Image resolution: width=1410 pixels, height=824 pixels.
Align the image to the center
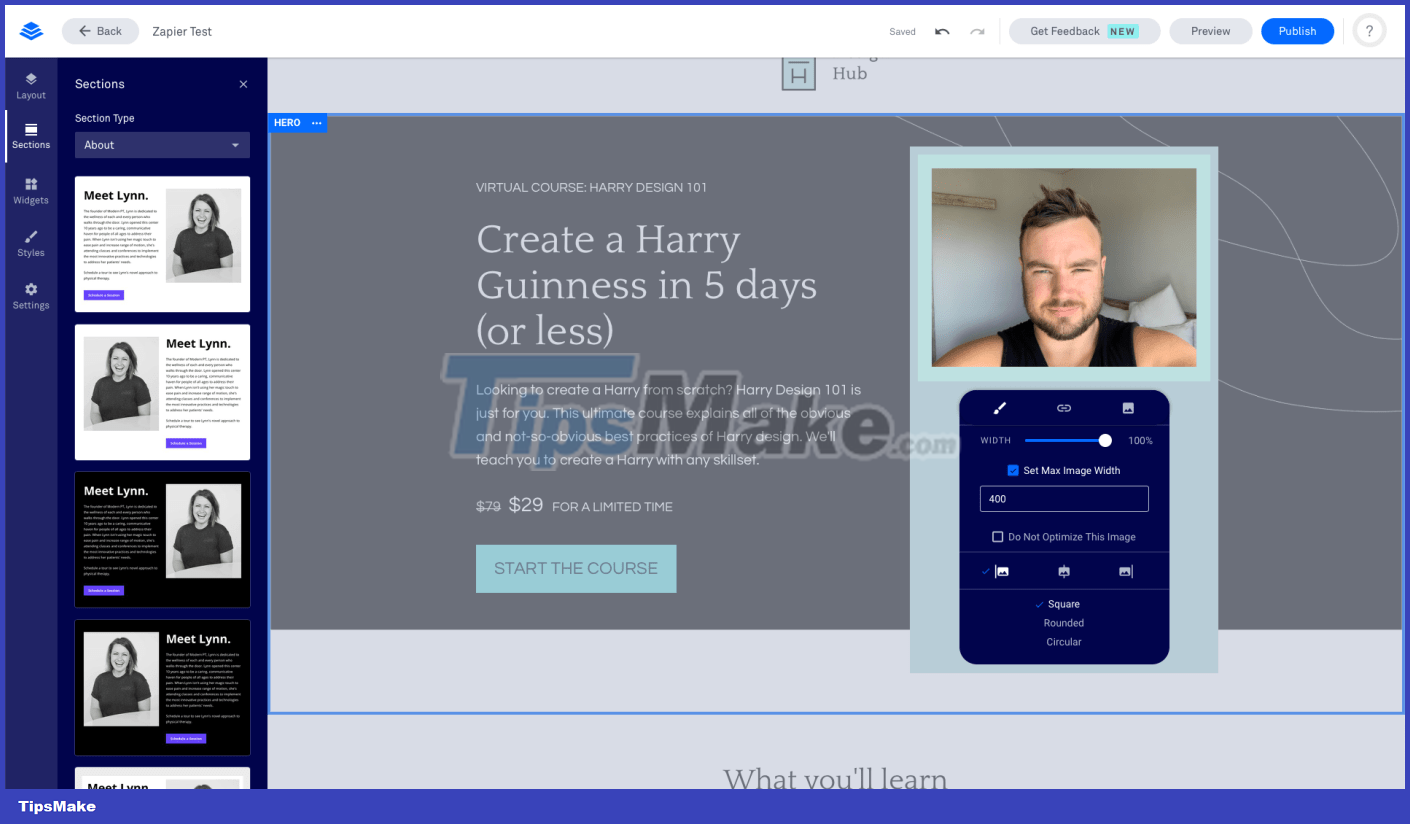click(x=1063, y=571)
